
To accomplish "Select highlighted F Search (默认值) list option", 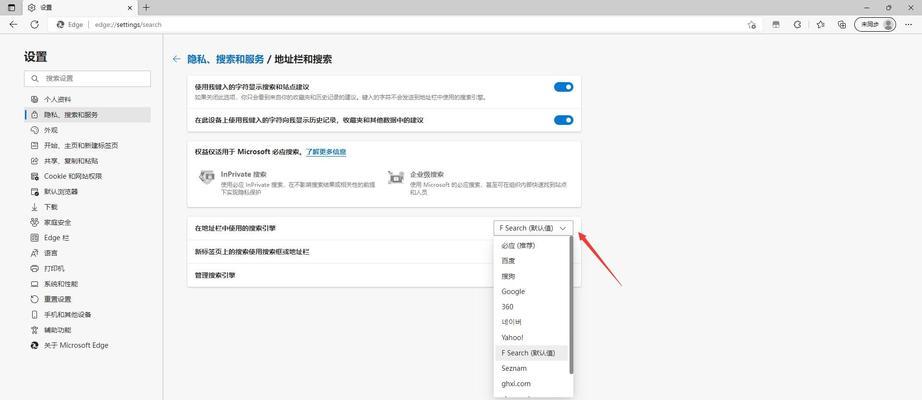I will pyautogui.click(x=532, y=353).
